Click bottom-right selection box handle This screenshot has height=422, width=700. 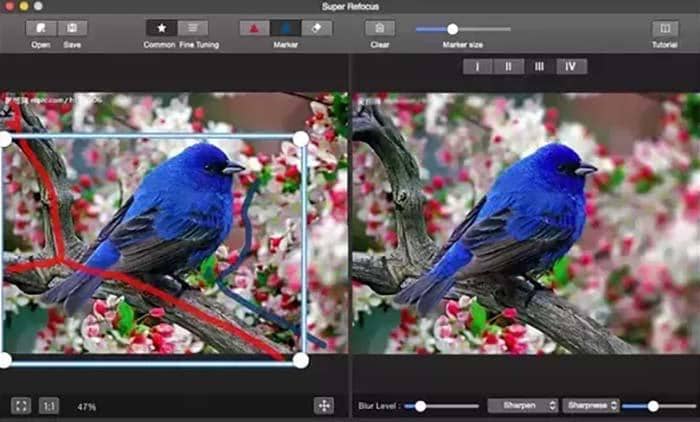[x=301, y=360]
